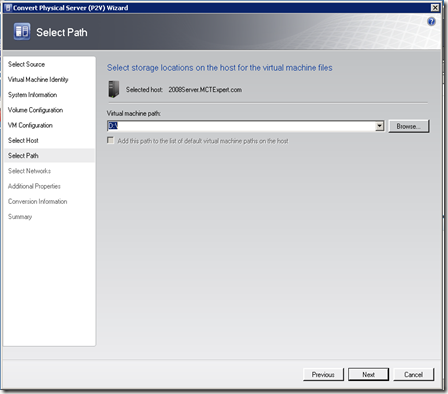Click the 'Selected host:' label
The height and width of the screenshot is (394, 448).
click(x=144, y=90)
